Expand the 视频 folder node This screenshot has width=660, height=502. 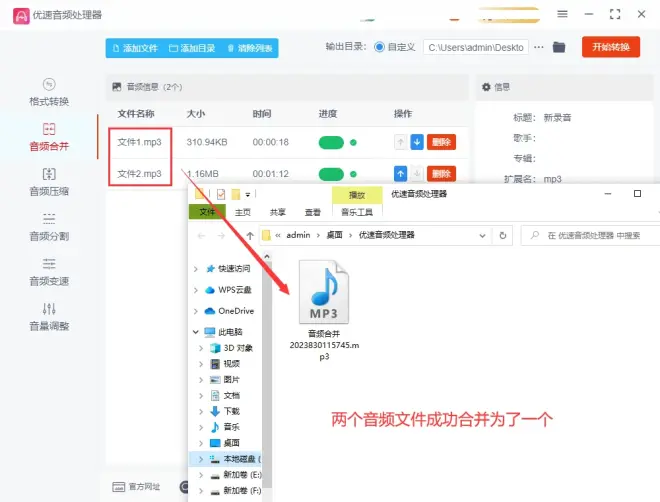click(x=201, y=364)
